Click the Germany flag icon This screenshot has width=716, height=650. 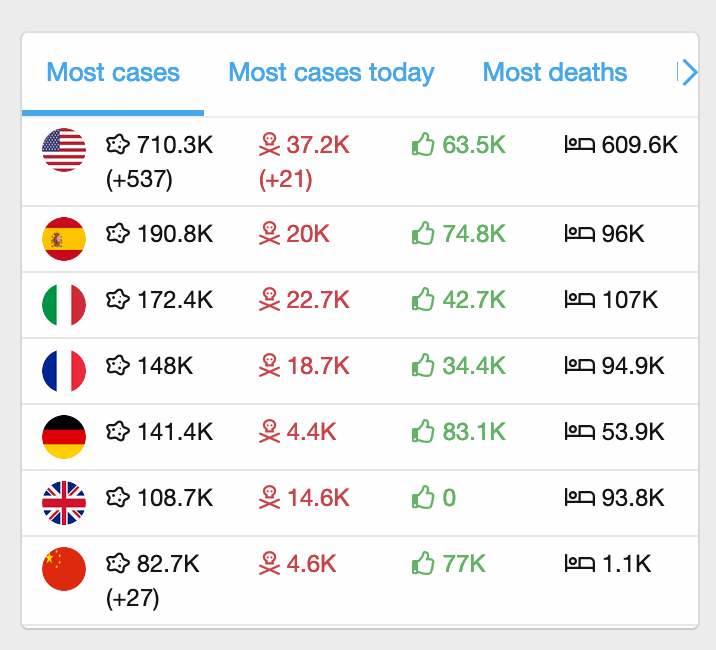[64, 437]
